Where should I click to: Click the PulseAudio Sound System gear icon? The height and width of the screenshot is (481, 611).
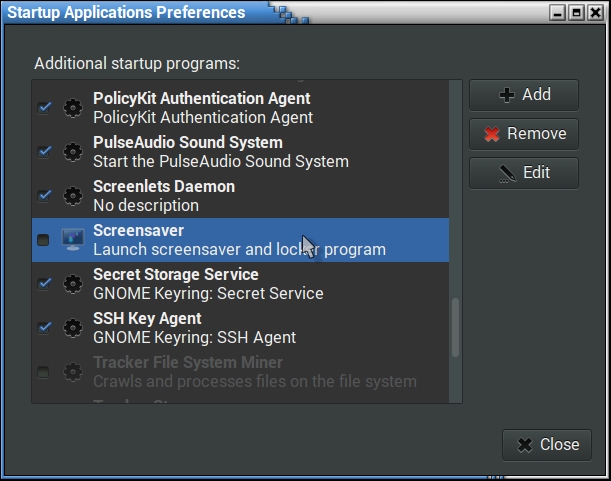point(72,152)
